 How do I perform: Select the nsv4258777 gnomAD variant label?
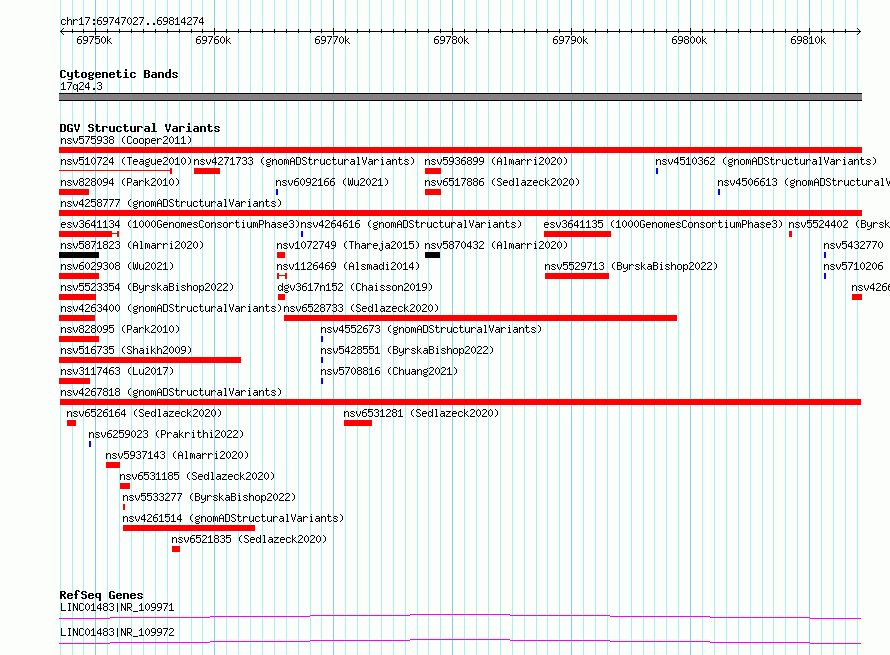tap(171, 203)
